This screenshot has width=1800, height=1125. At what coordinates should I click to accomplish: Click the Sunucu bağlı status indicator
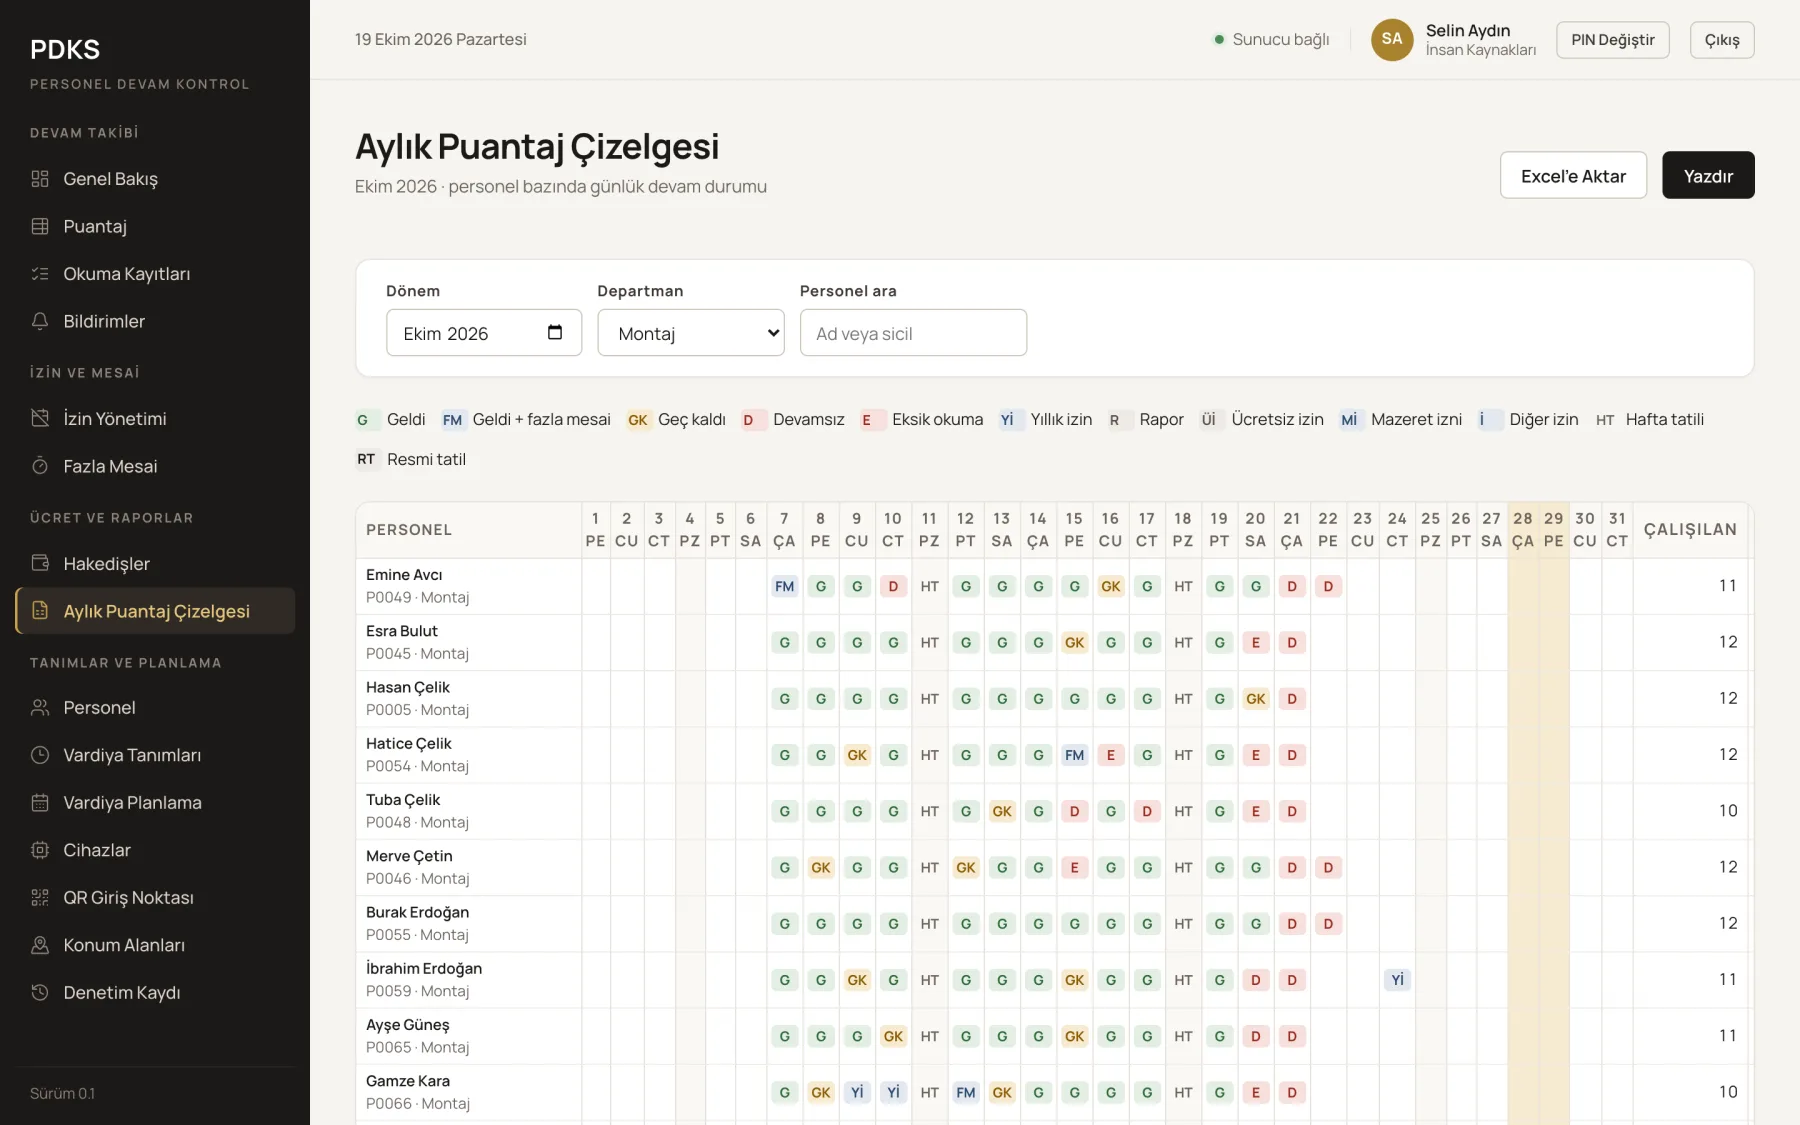pos(1271,40)
